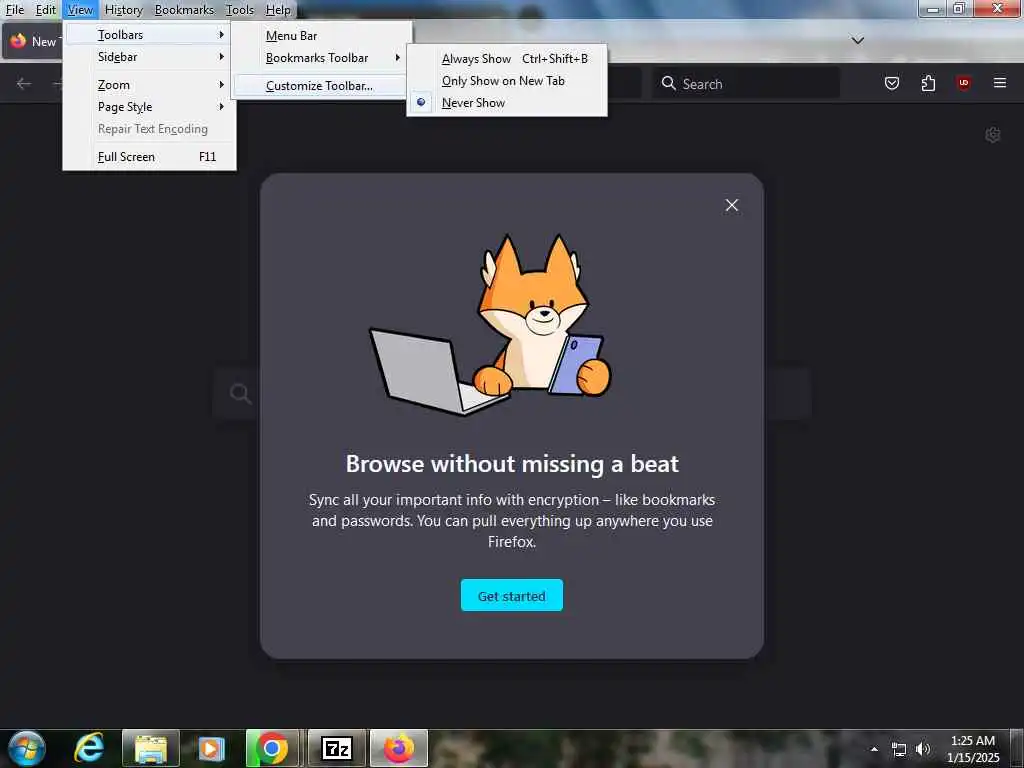The height and width of the screenshot is (768, 1024).
Task: Click the Show desktop strip
Action: pos(1017,749)
